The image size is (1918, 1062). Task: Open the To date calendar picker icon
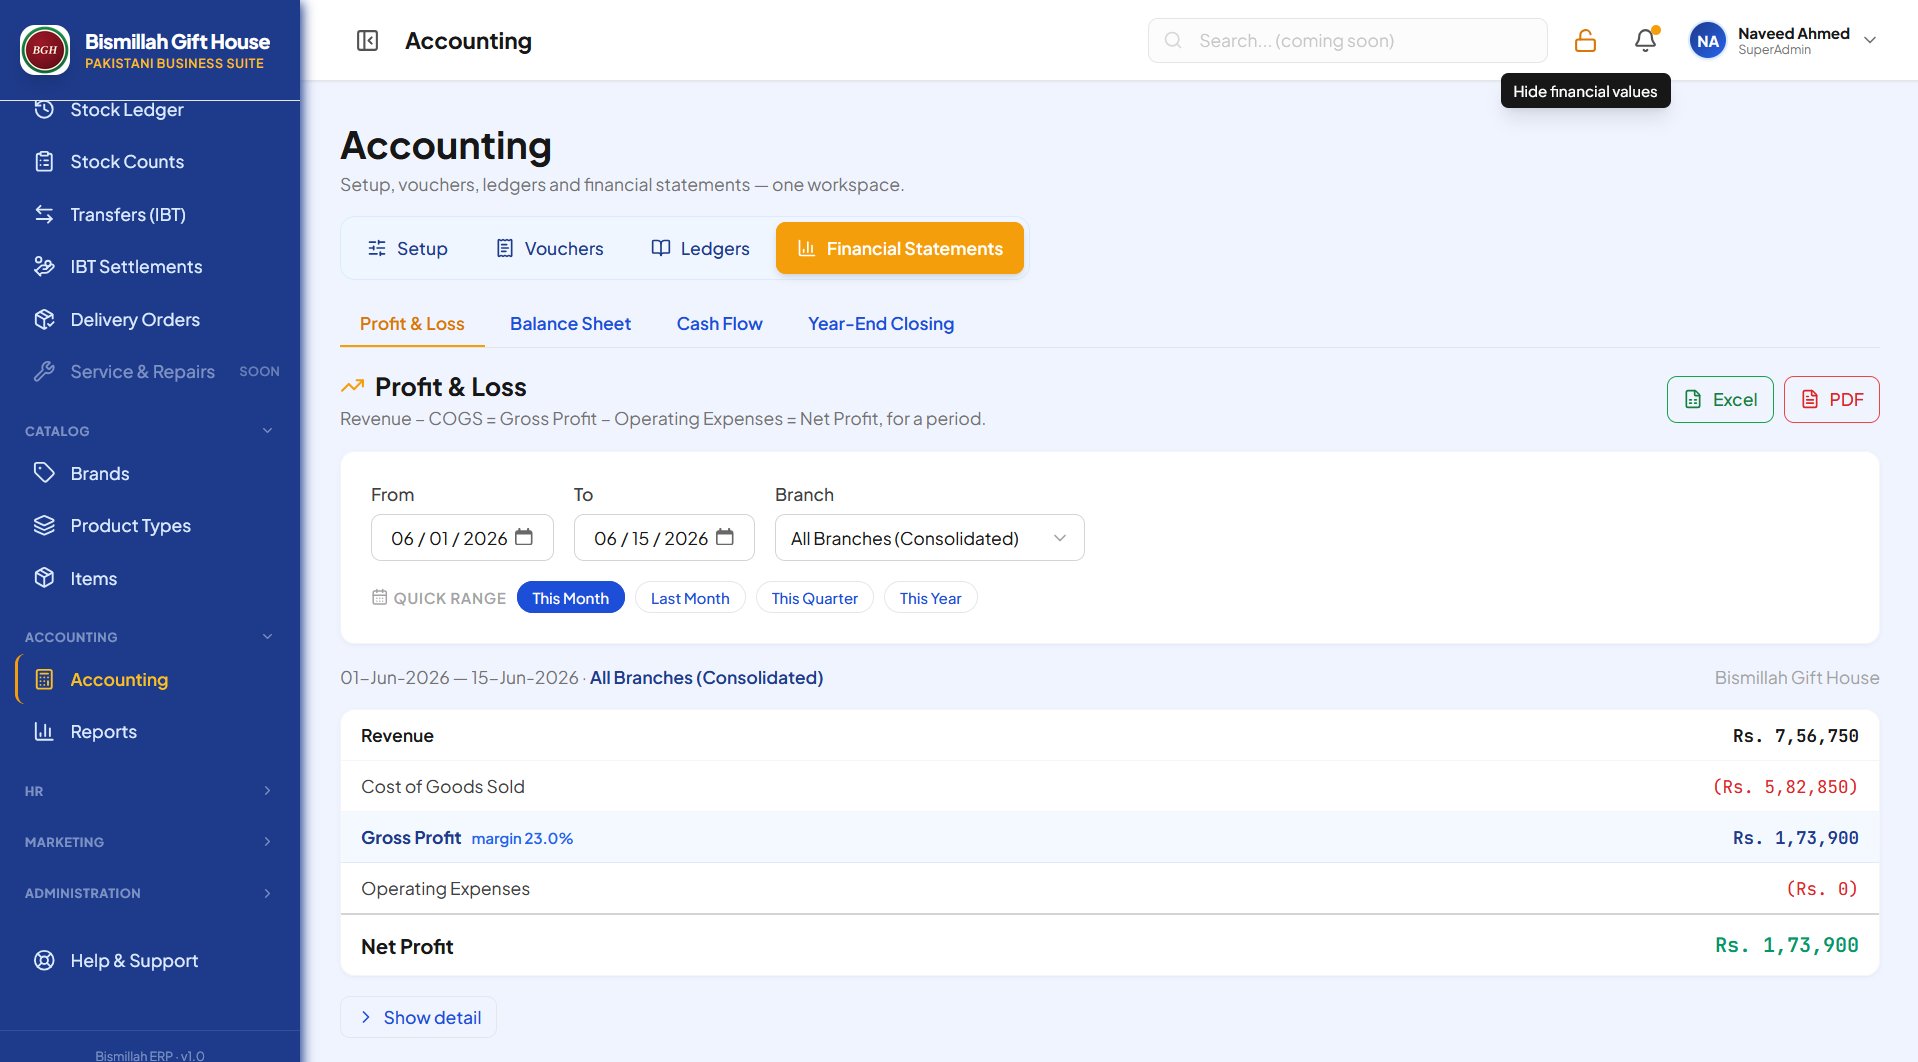click(x=725, y=538)
